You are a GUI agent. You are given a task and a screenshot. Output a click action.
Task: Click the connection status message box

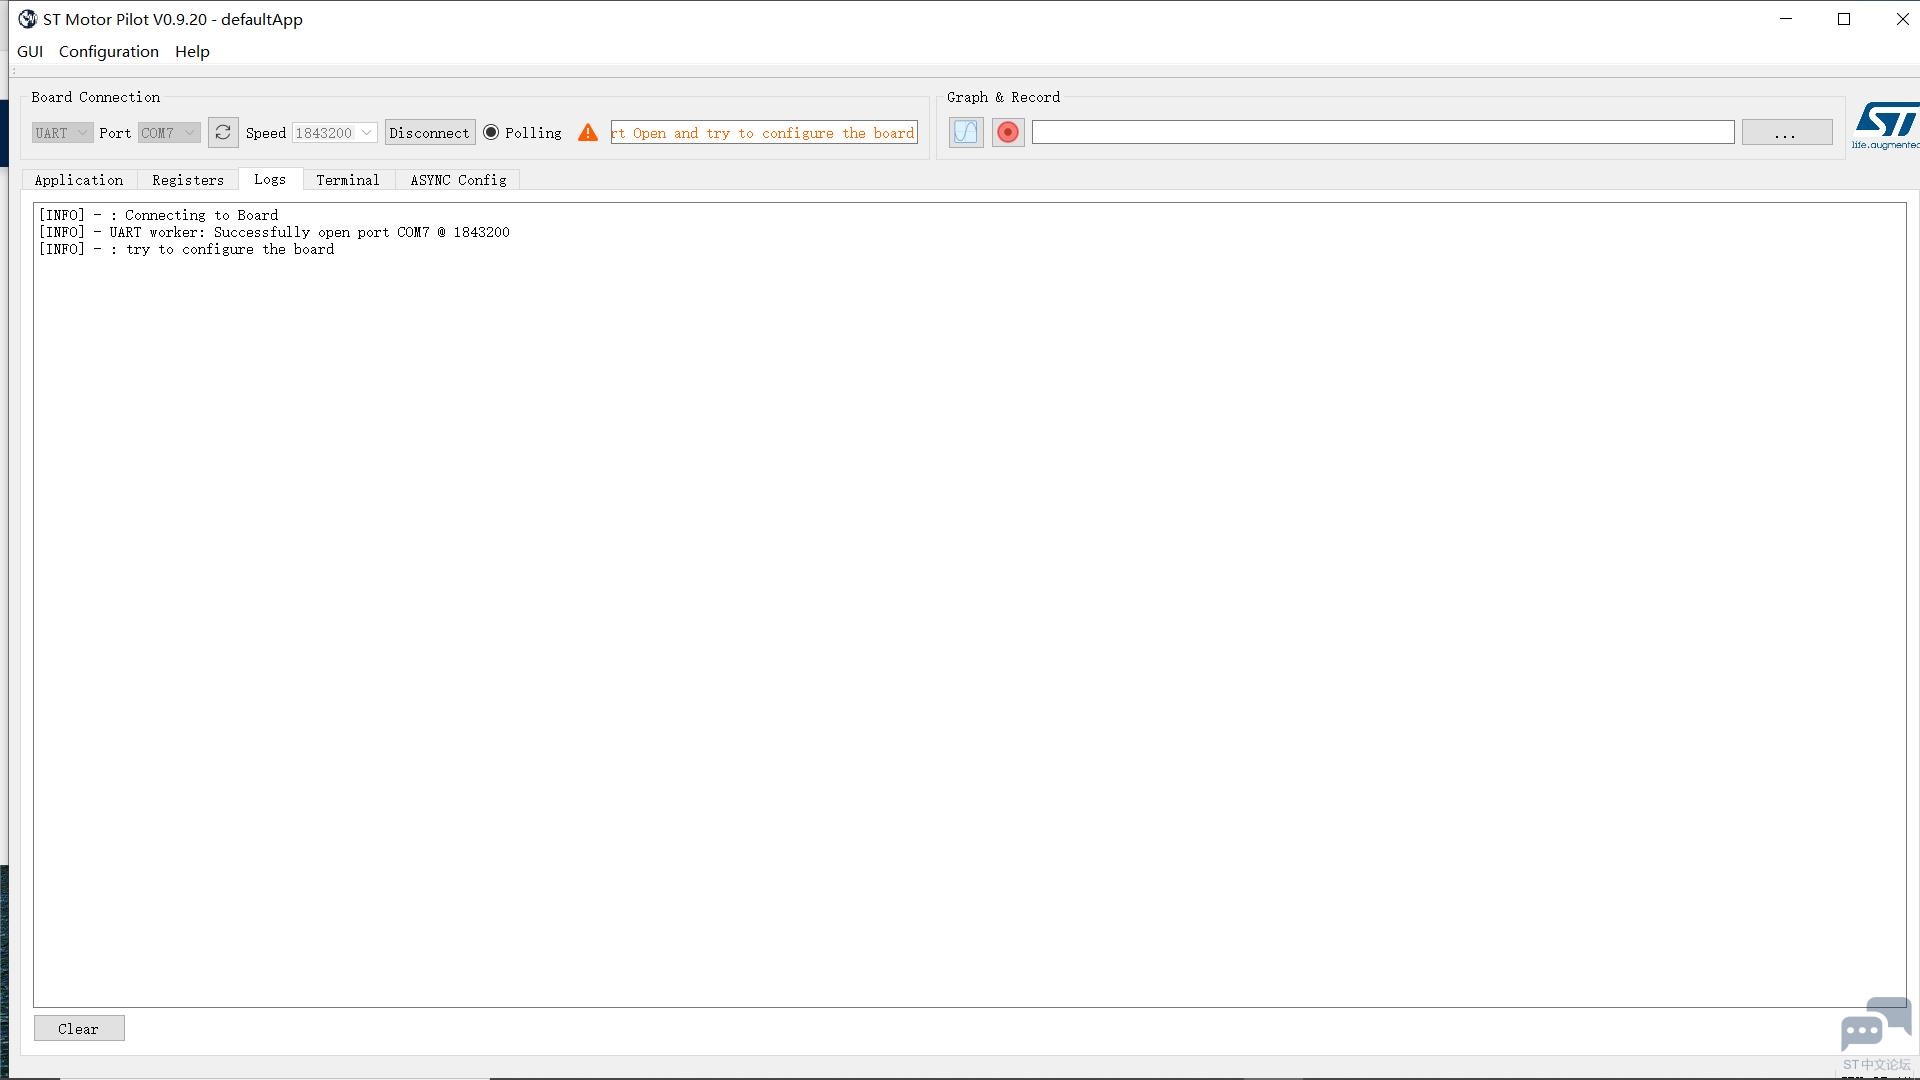point(764,133)
